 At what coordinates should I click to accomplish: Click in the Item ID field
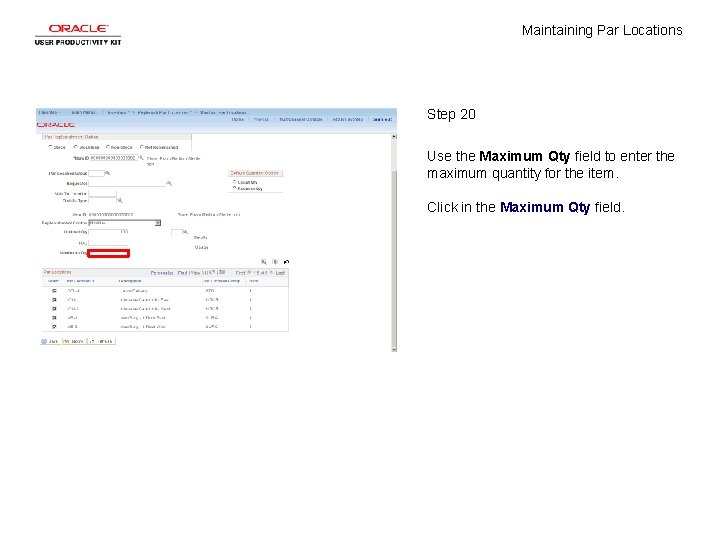114,158
